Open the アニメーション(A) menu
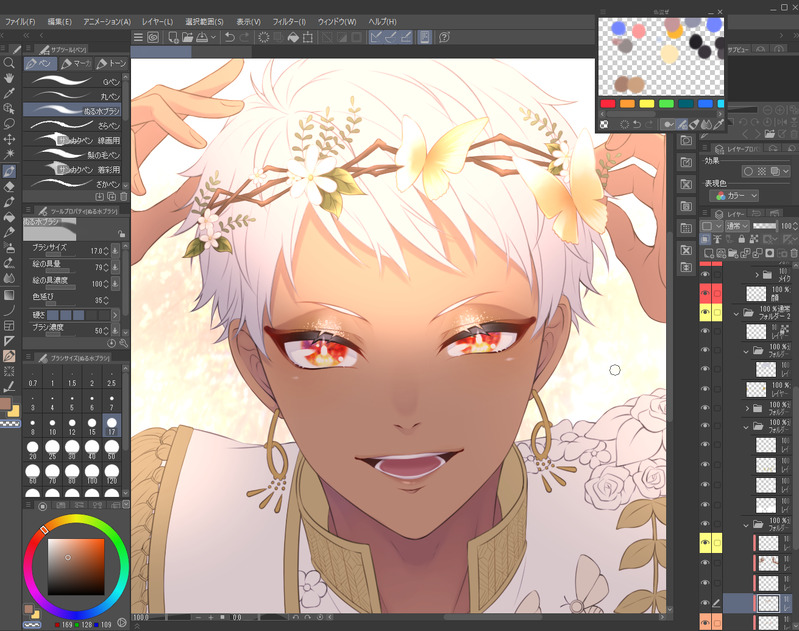This screenshot has width=799, height=631. 107,22
